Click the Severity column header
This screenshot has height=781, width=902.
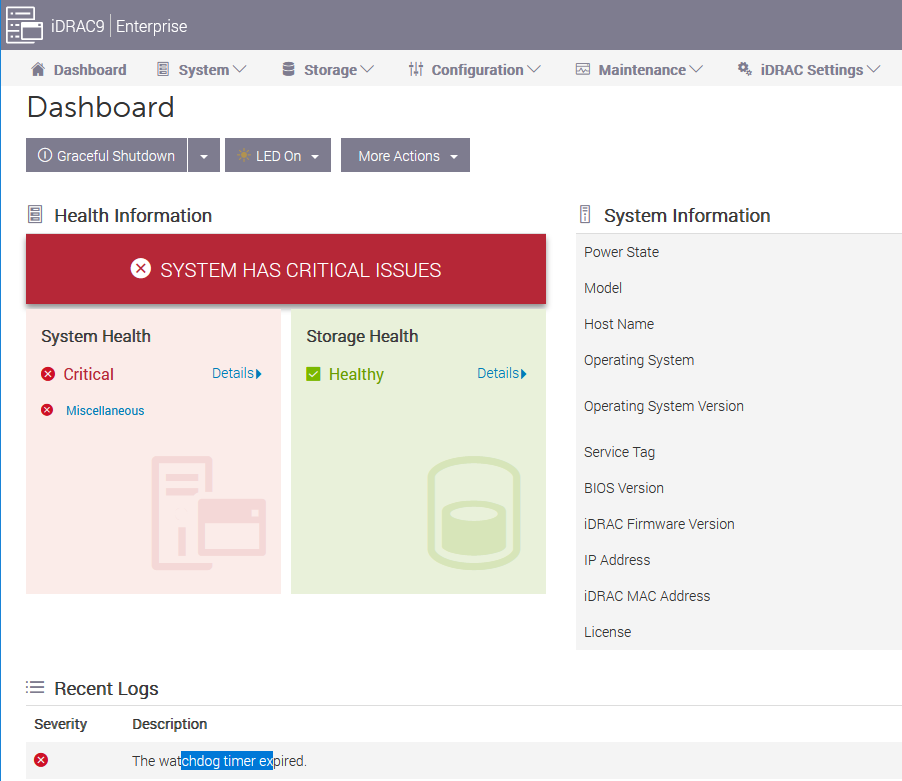pos(60,723)
